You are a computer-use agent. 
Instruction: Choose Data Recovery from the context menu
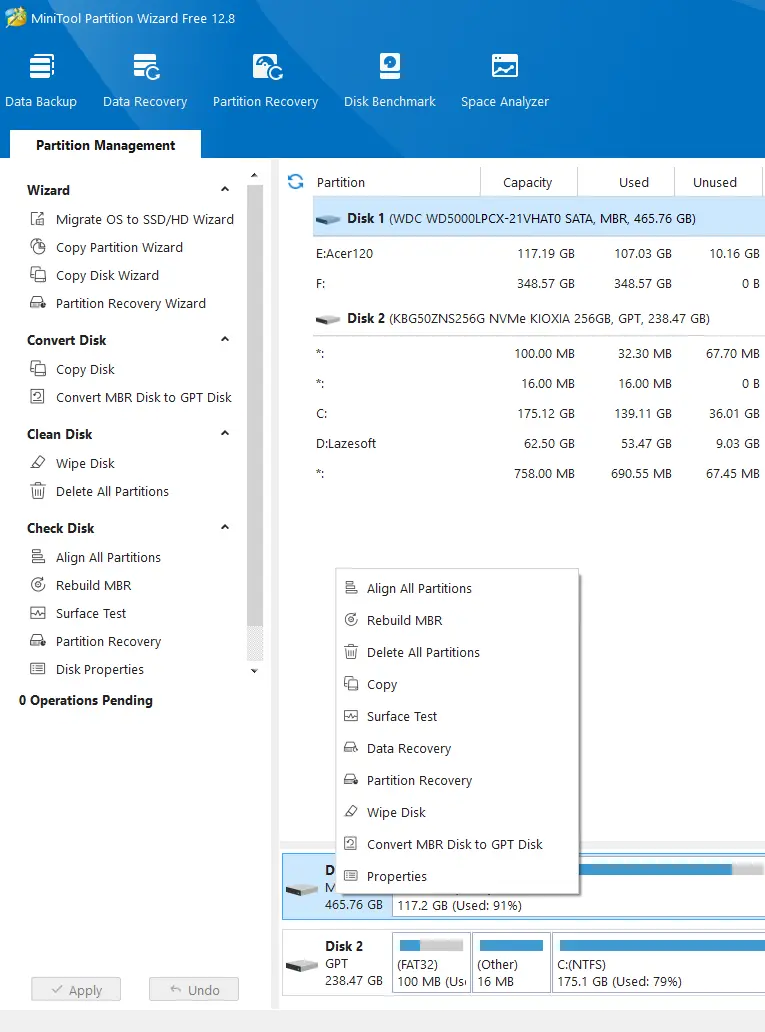pos(458,748)
